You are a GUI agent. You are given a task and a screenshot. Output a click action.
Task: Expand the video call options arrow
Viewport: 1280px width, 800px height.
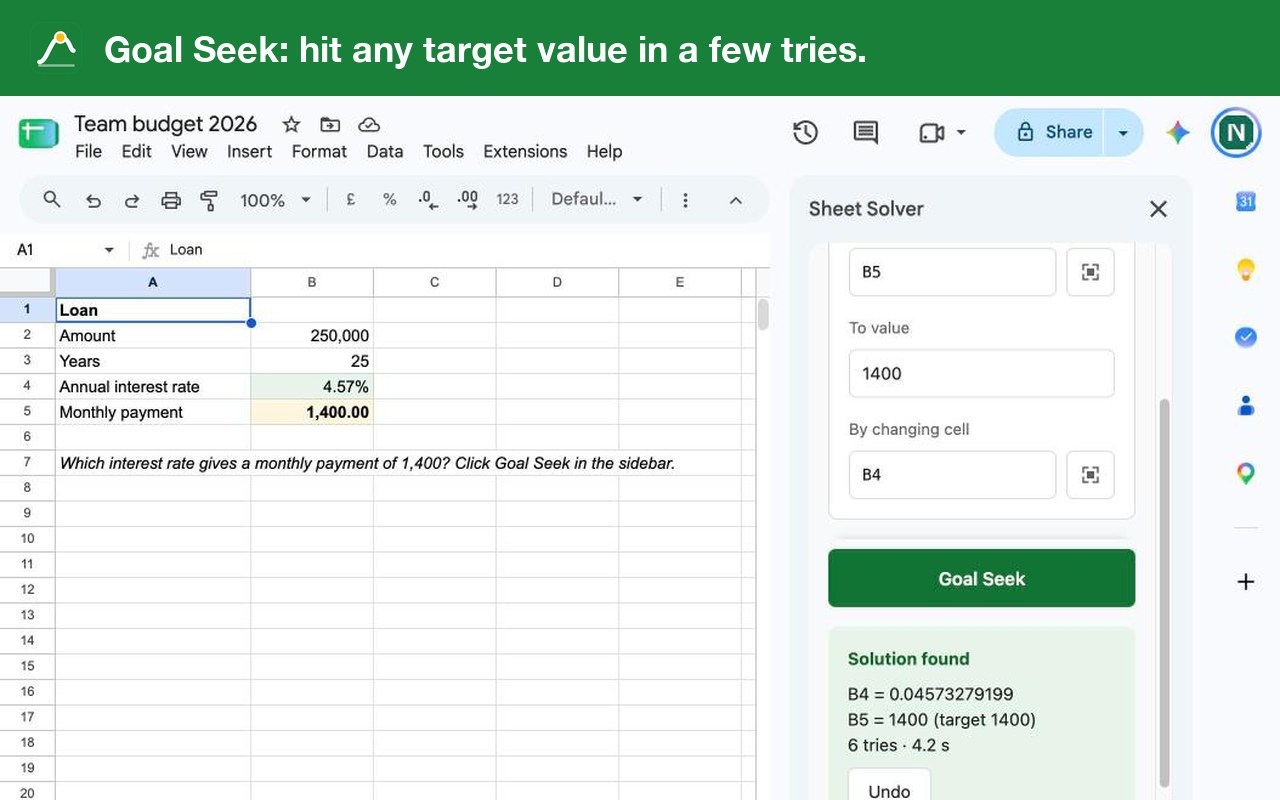961,132
